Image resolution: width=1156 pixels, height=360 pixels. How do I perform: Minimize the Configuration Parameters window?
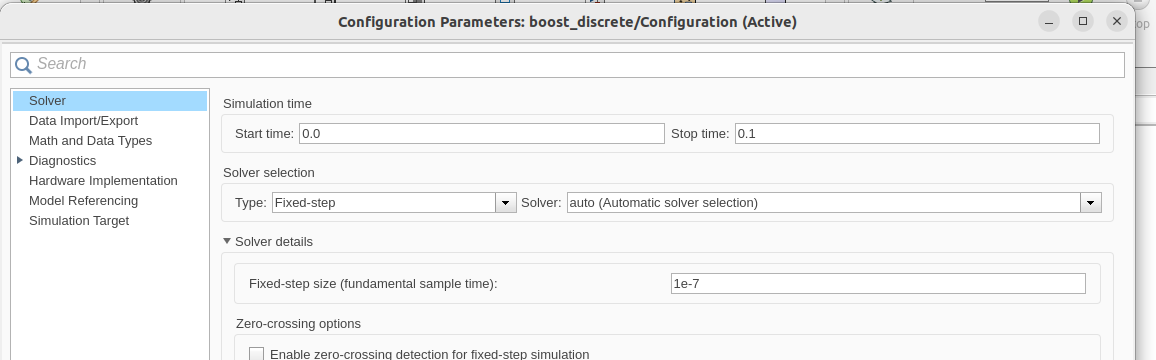pyautogui.click(x=1049, y=21)
